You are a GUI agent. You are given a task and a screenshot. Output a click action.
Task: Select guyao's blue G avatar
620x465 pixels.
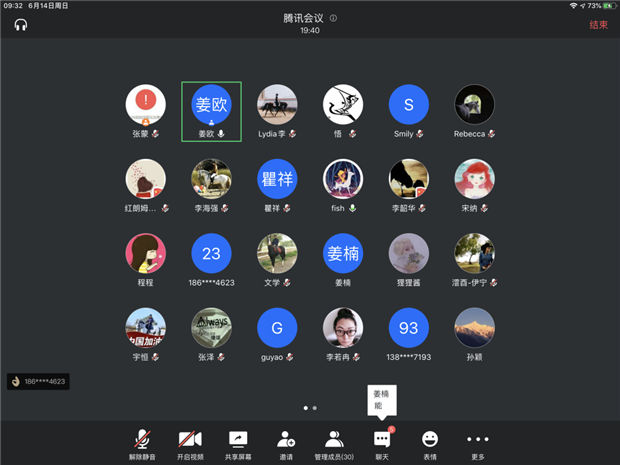point(277,327)
